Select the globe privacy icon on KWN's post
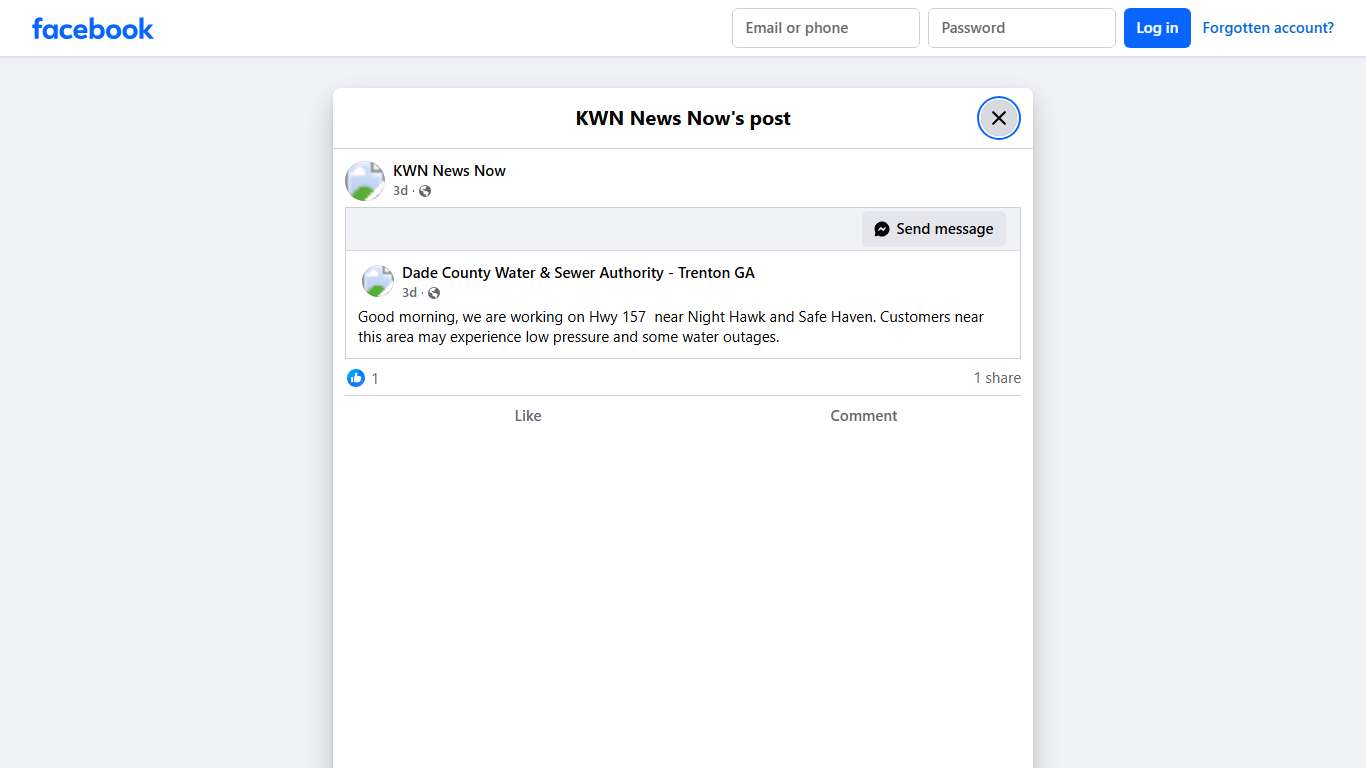This screenshot has width=1366, height=768. pyautogui.click(x=424, y=191)
